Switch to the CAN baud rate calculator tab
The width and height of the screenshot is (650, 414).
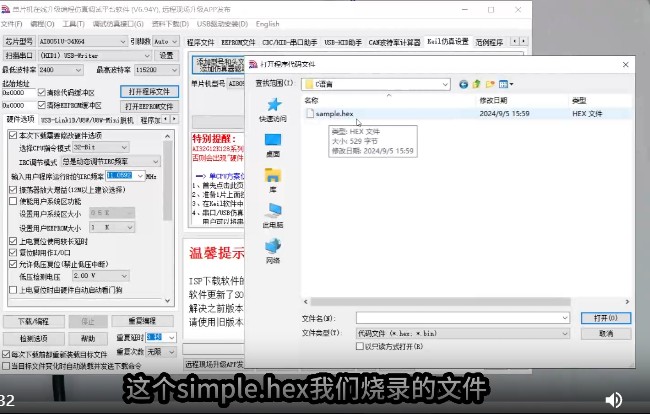pyautogui.click(x=394, y=42)
